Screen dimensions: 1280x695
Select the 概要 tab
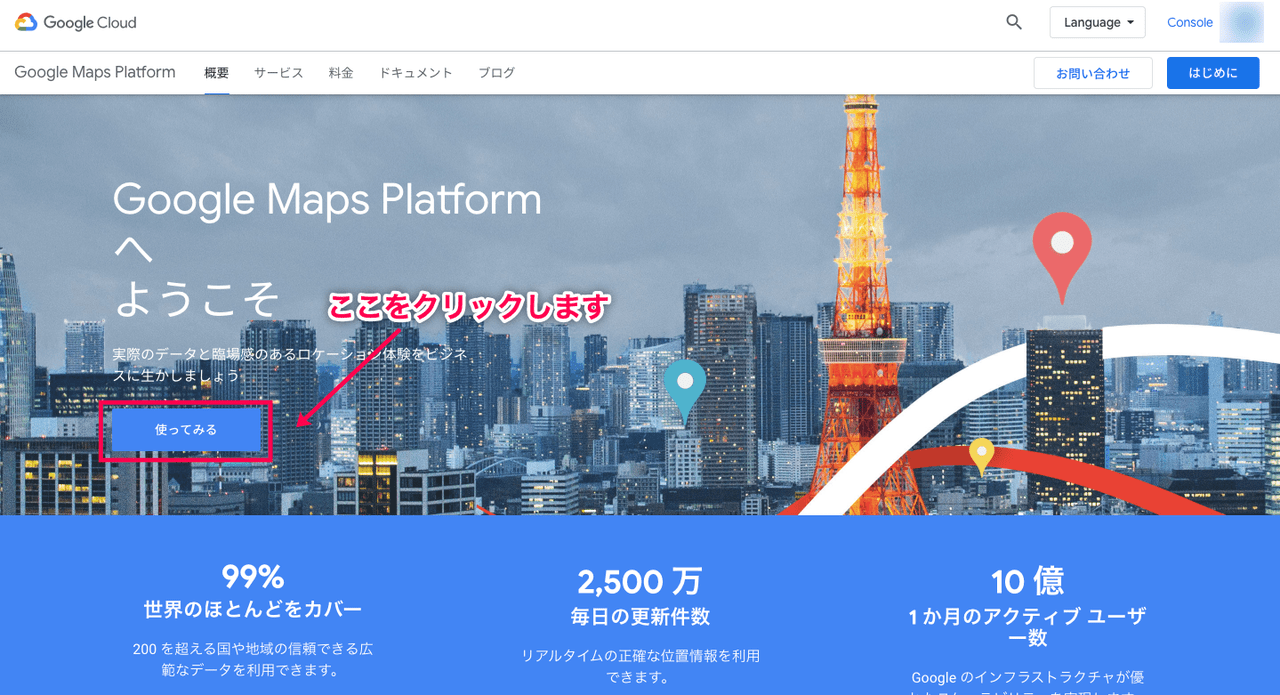217,73
